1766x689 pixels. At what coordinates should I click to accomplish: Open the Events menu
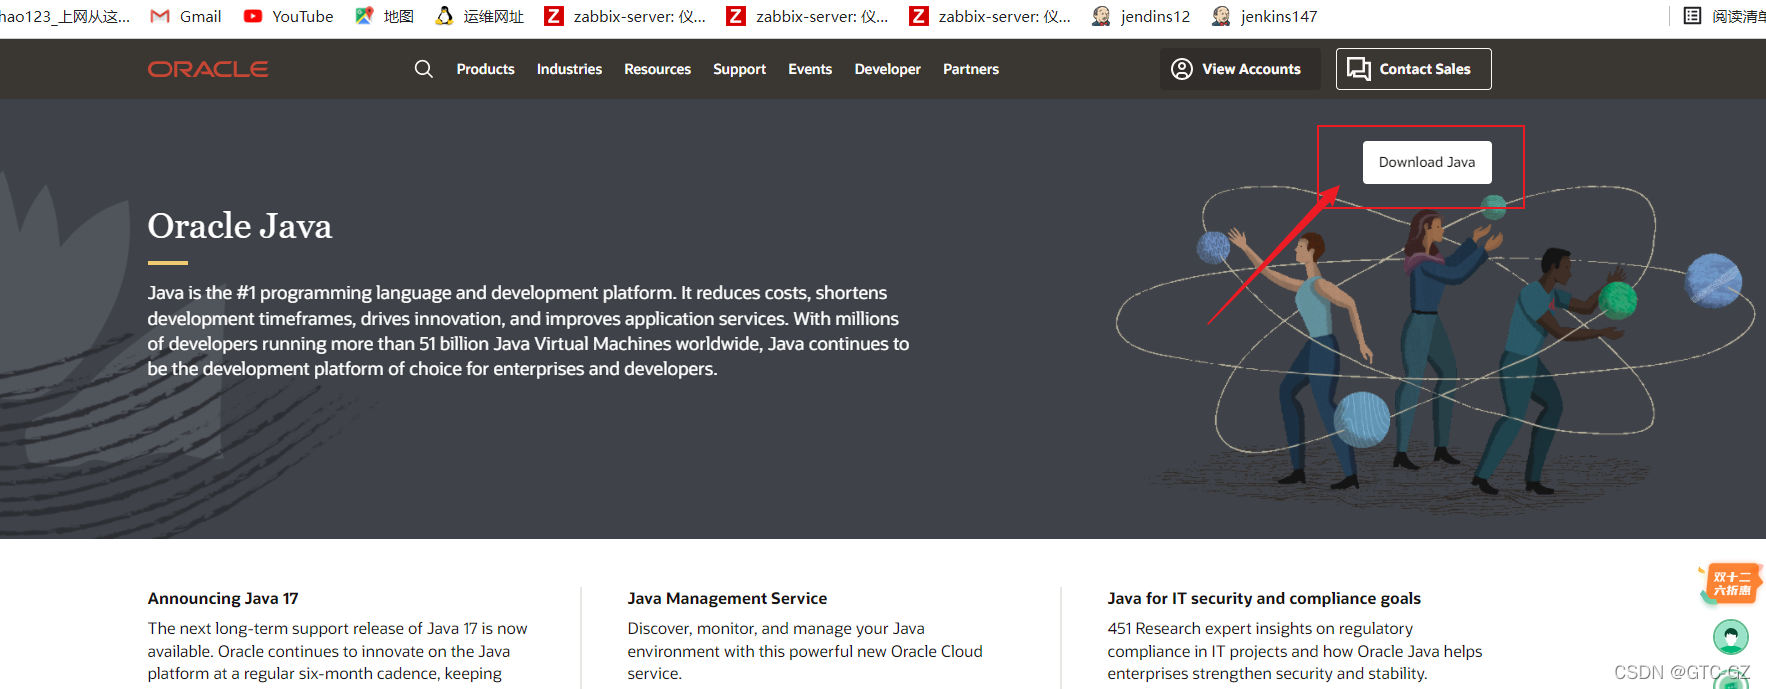(x=810, y=69)
